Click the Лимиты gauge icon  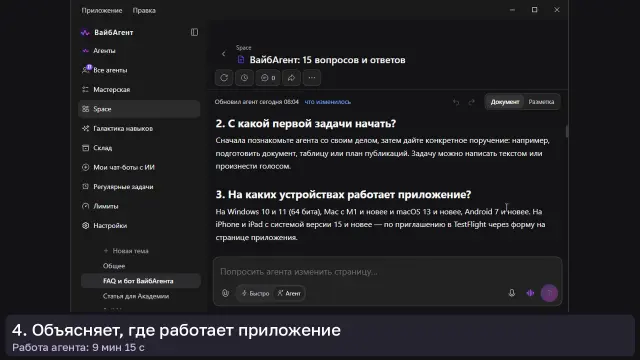85,206
